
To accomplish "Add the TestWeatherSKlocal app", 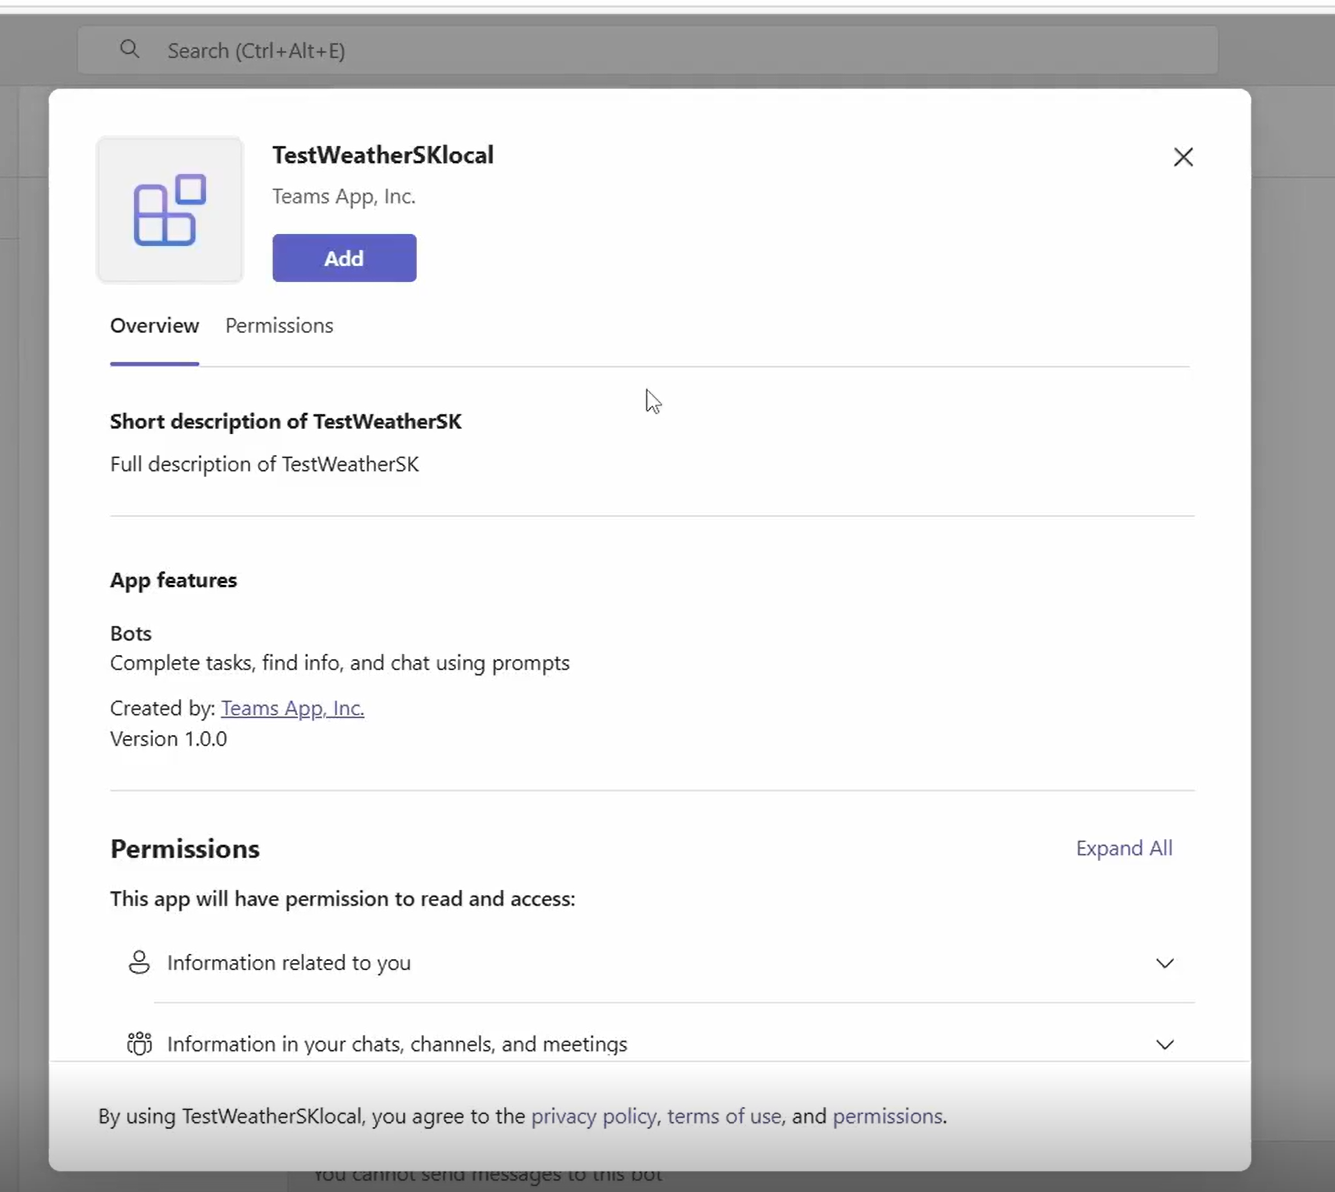I will [x=344, y=258].
